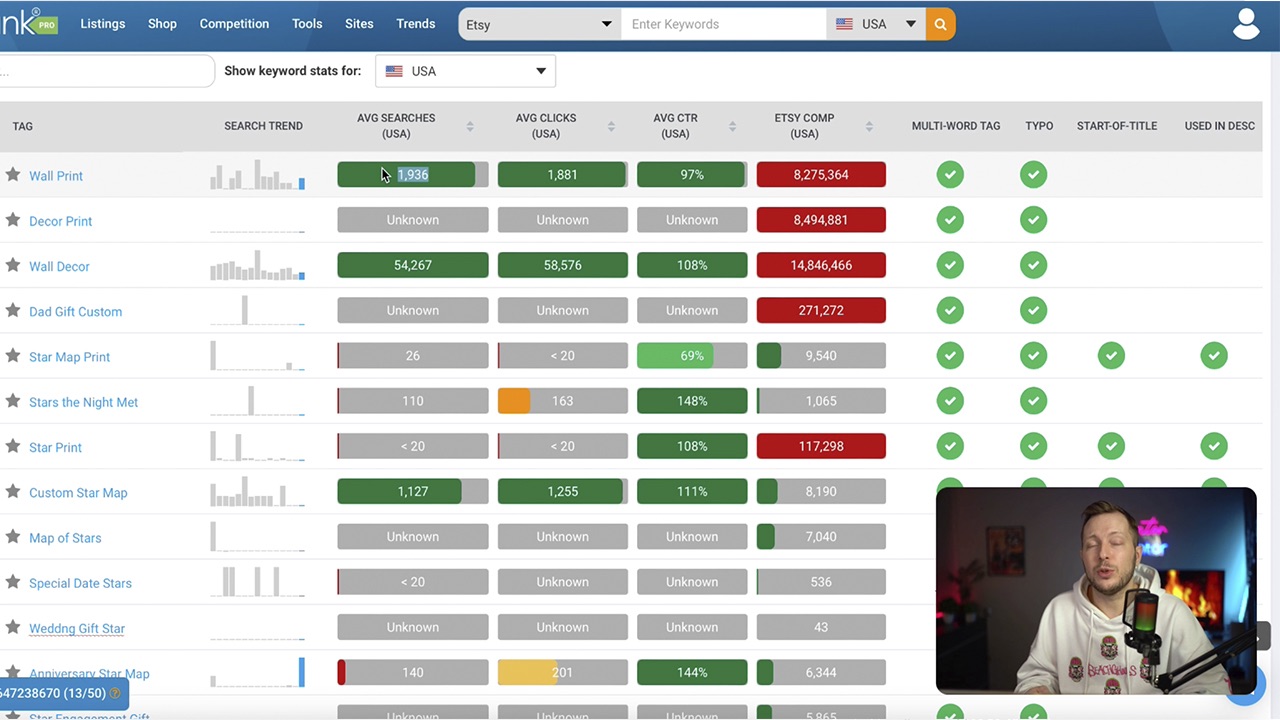Star the Stars the Night Met tag
Viewport: 1280px width, 720px height.
click(13, 401)
